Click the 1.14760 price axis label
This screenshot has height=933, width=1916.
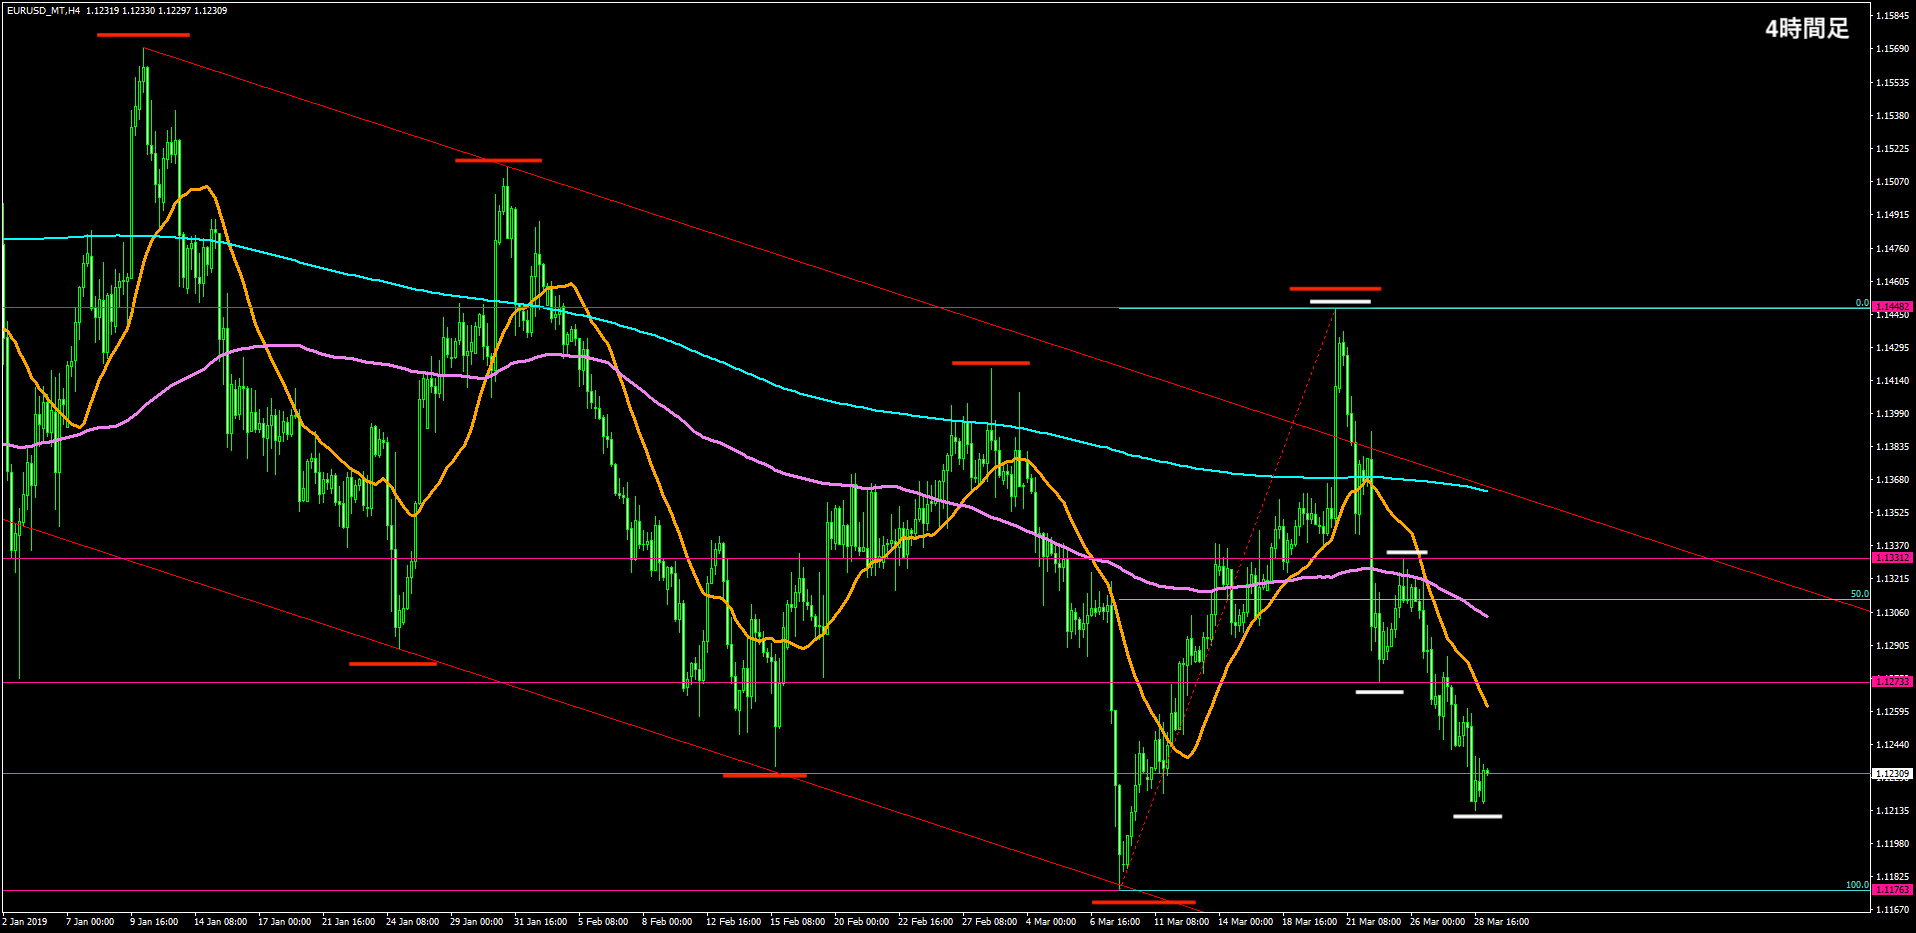[1892, 249]
